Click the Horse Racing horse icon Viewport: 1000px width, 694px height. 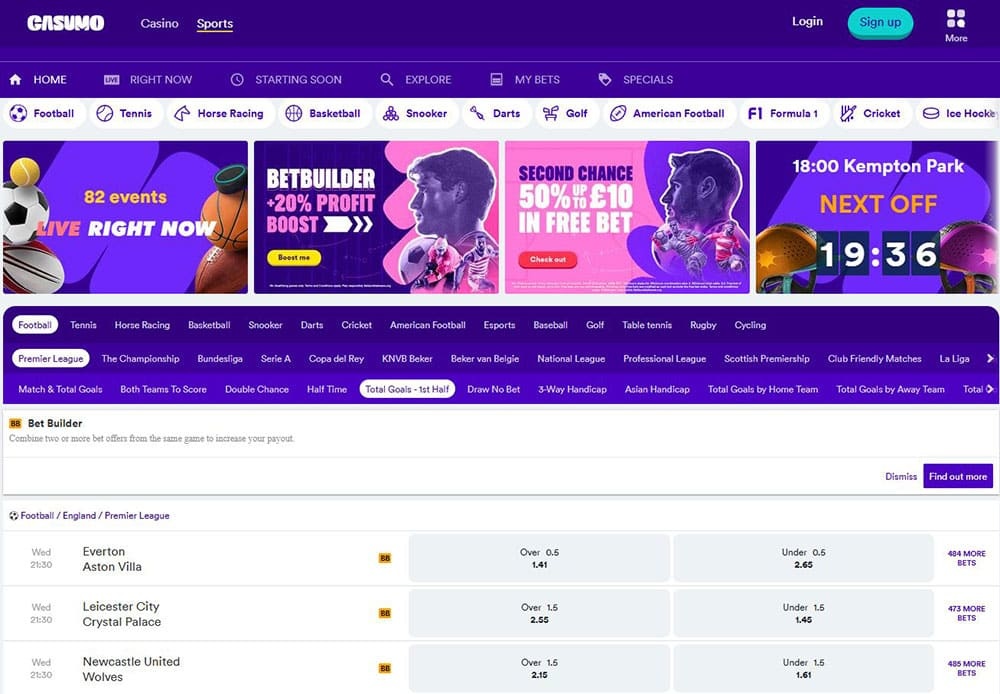[x=182, y=114]
